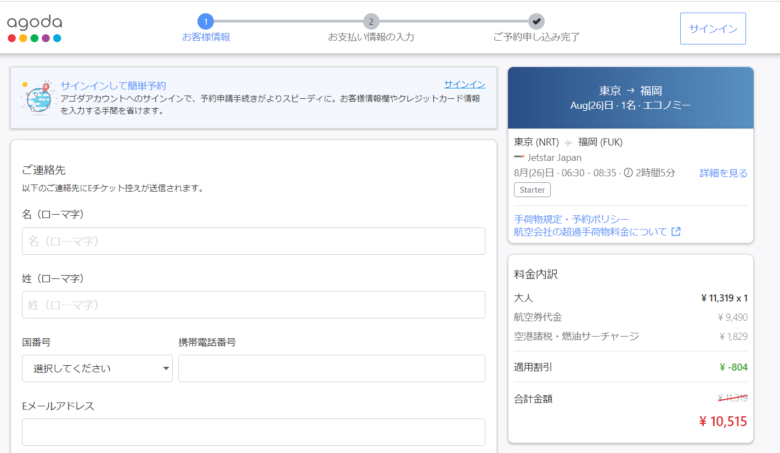The image size is (780, 453).
Task: Click the clock icon next to 2時間5分
Action: 628,173
